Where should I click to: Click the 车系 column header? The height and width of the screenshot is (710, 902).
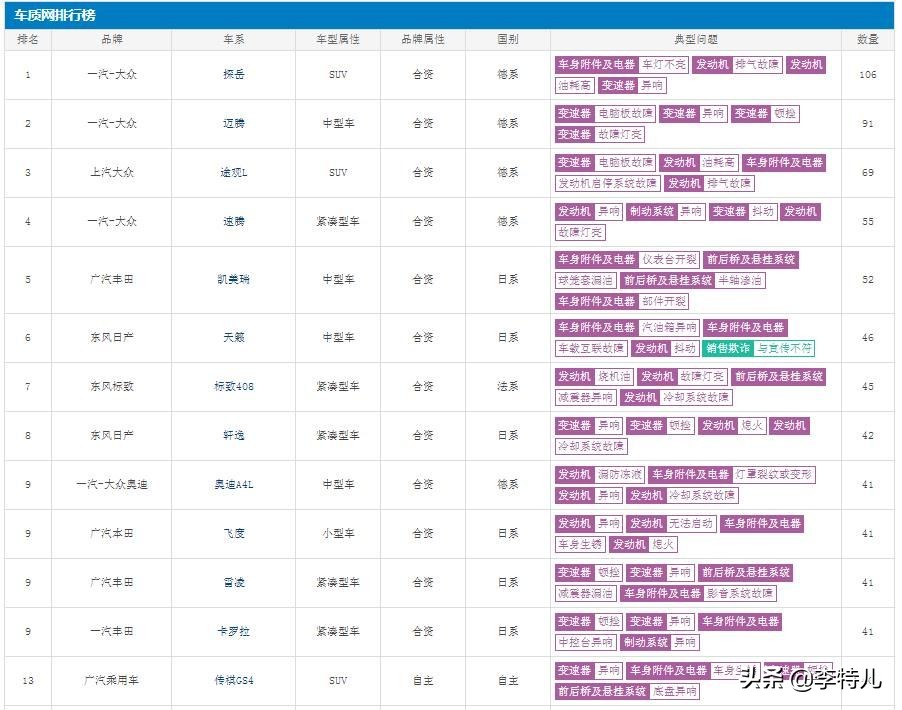pyautogui.click(x=234, y=39)
